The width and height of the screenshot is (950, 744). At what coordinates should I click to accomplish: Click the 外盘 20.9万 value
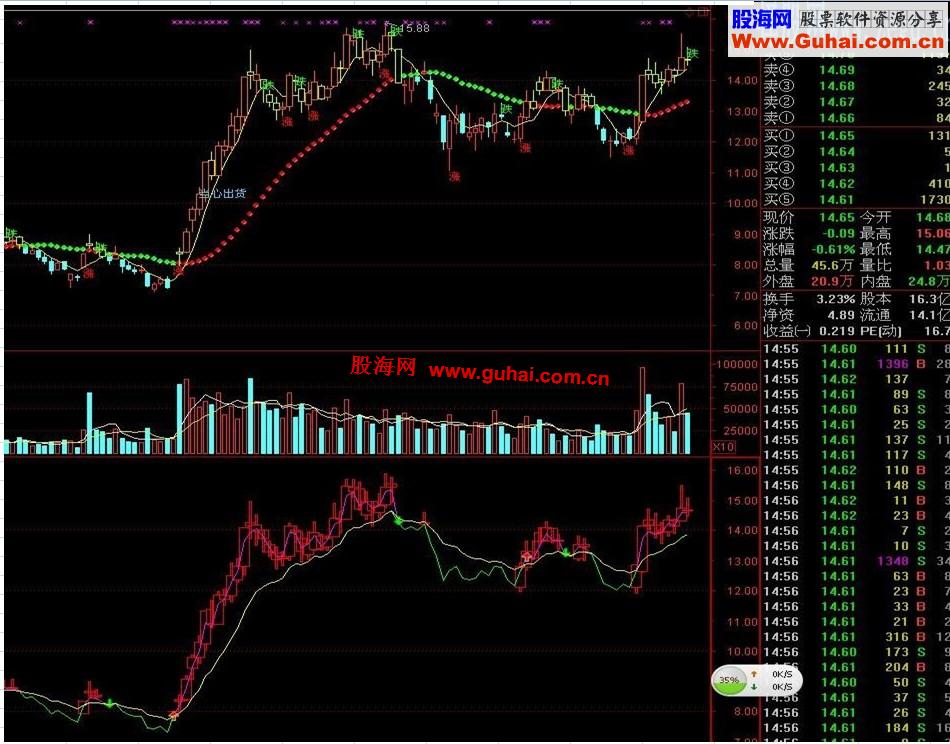point(833,281)
